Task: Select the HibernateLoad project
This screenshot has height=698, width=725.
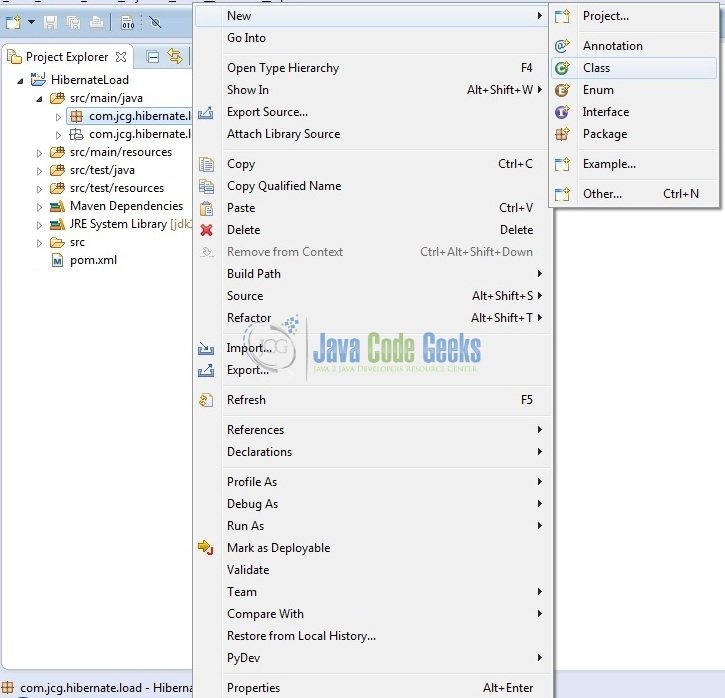Action: click(90, 80)
